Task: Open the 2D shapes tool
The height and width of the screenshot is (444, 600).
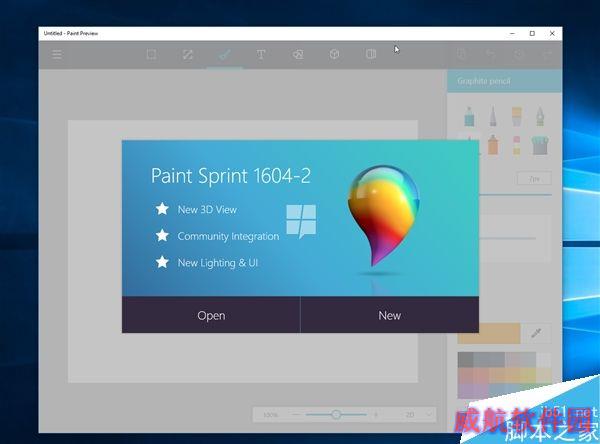Action: click(x=298, y=54)
